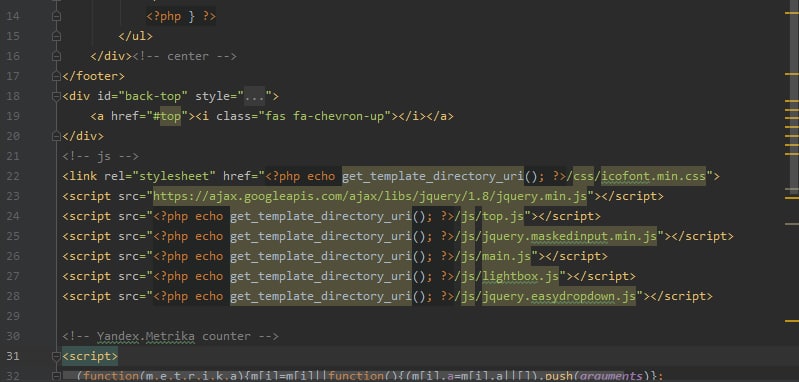Click line number 31 in the gutter

pos(14,357)
